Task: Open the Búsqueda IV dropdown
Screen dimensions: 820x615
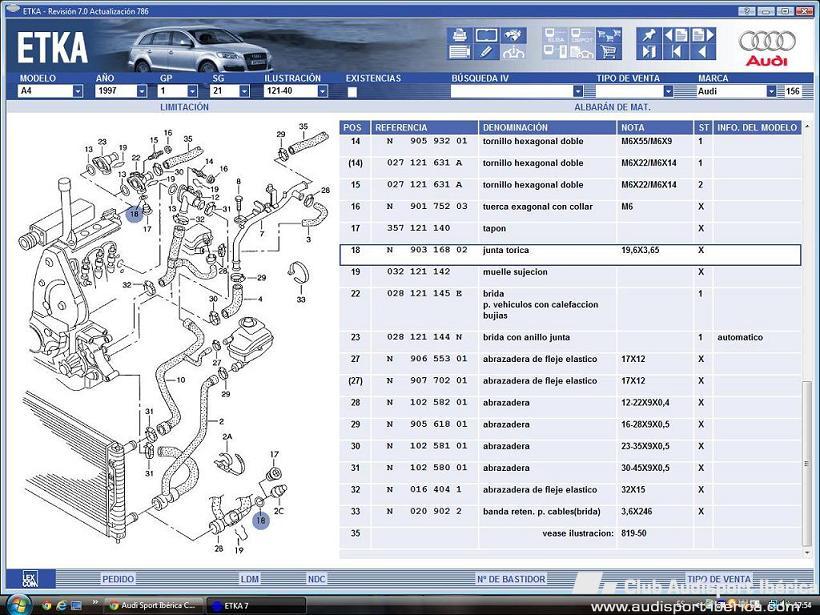Action: tap(578, 92)
